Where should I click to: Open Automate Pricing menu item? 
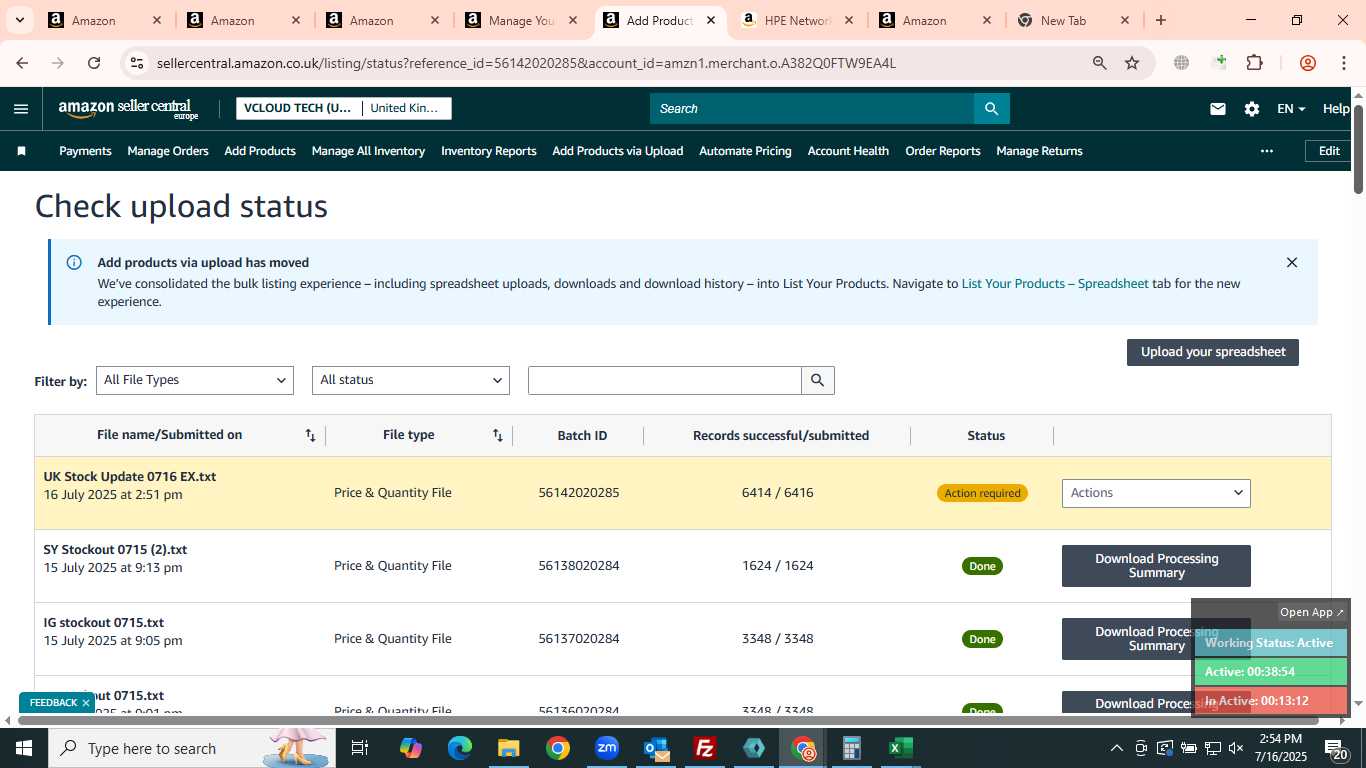(745, 151)
